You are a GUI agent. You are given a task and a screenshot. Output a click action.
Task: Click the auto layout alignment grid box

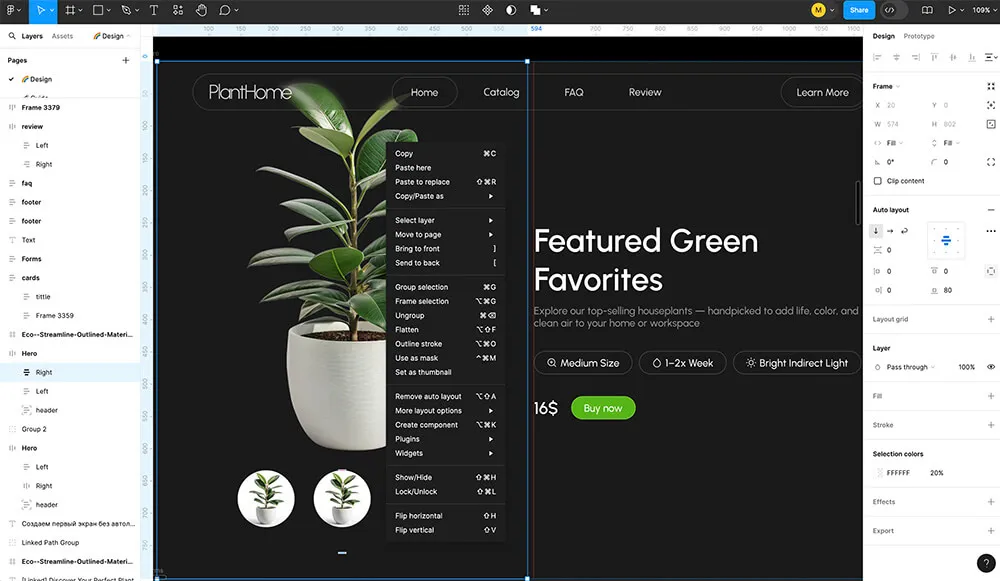pyautogui.click(x=946, y=240)
